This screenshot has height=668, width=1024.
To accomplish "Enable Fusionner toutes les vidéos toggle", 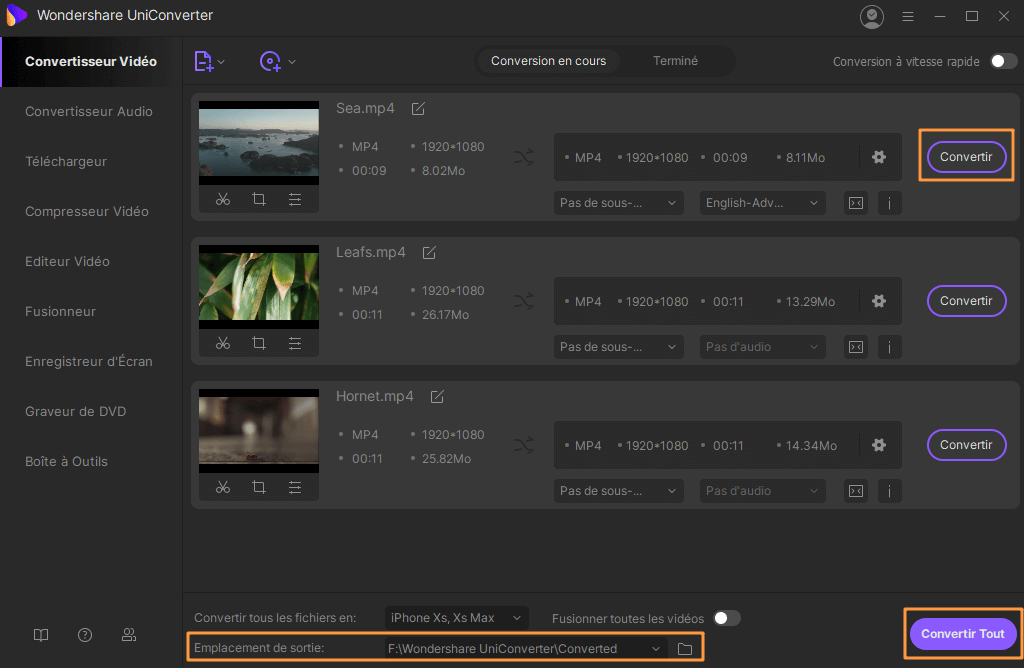I will click(x=727, y=618).
